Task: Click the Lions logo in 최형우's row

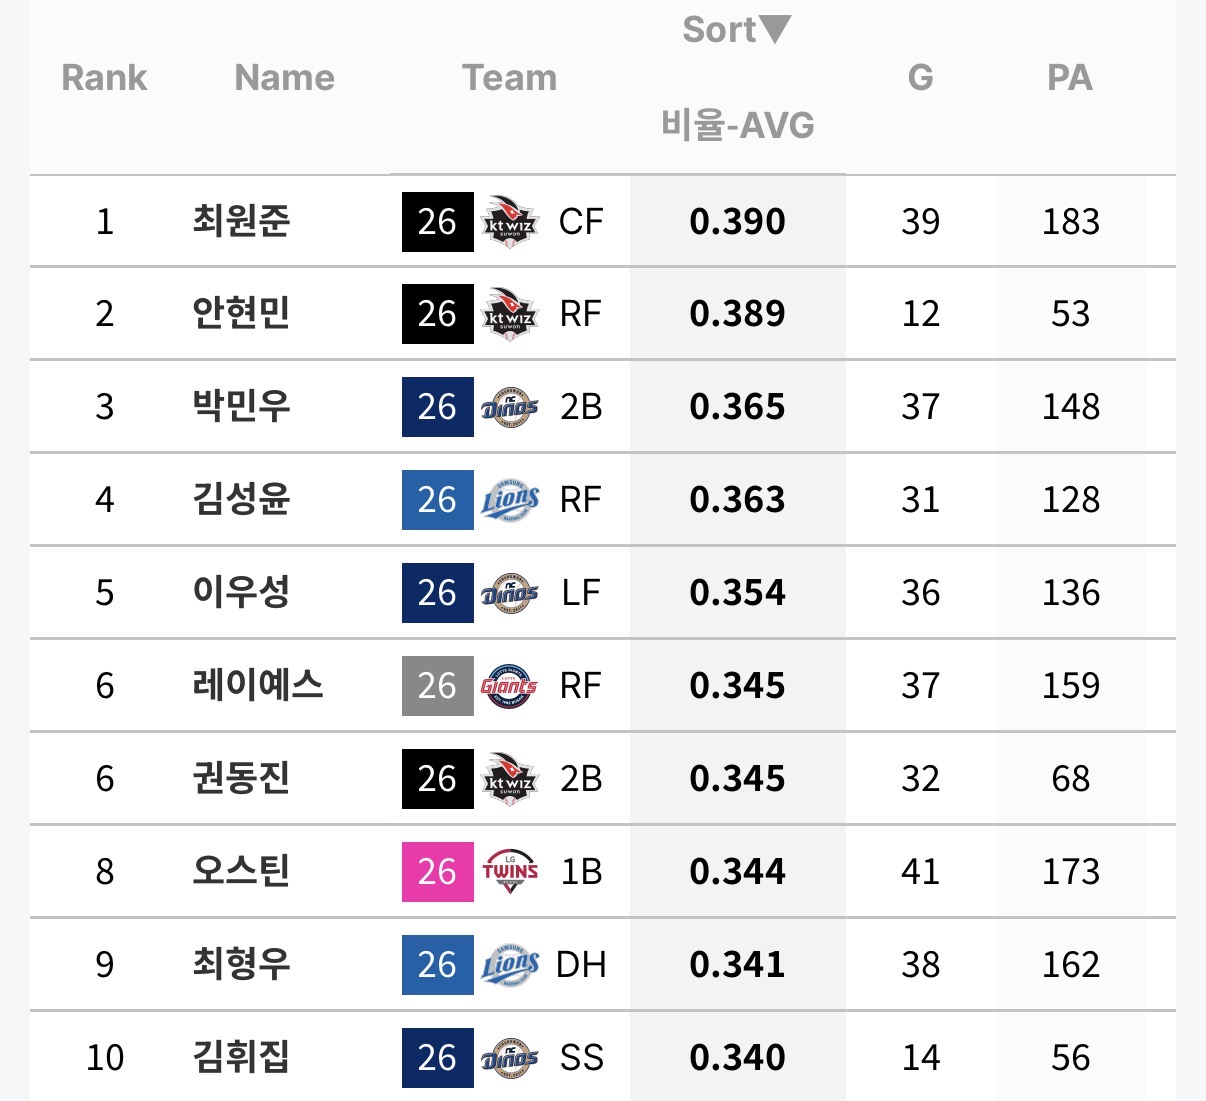Action: coord(510,964)
